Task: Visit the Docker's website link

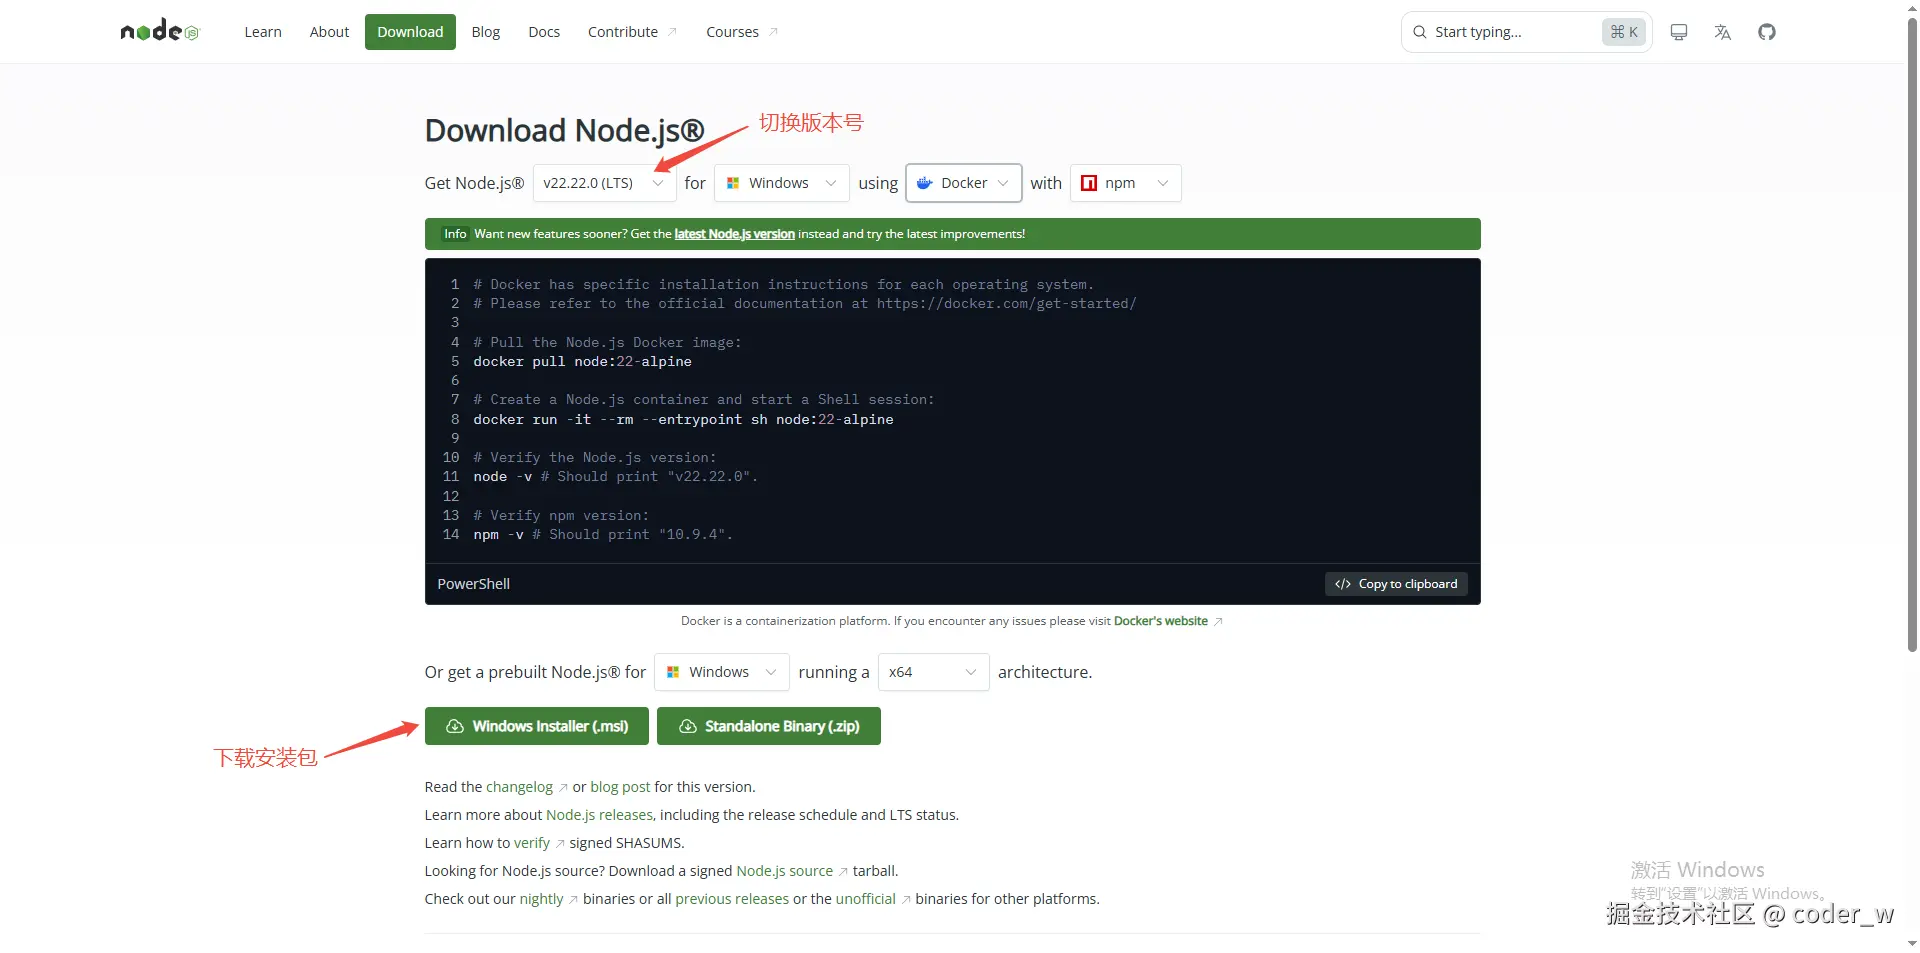Action: (1161, 621)
